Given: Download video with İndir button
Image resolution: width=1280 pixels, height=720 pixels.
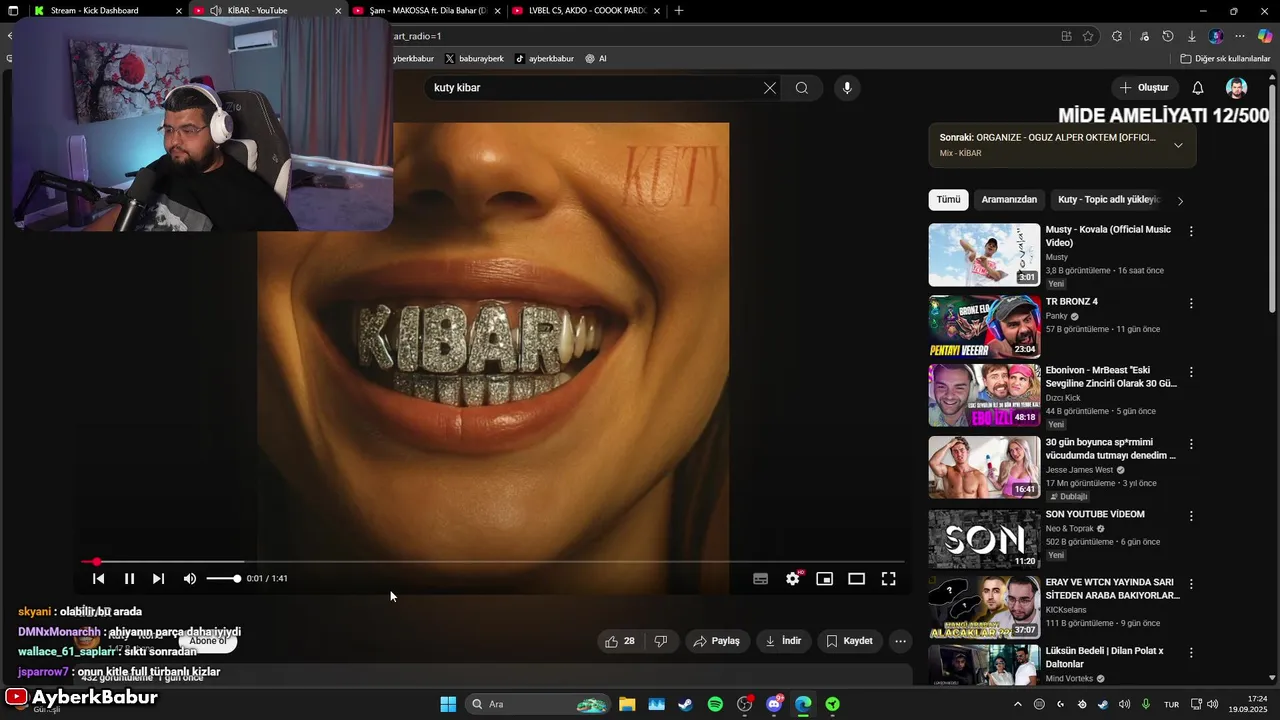Looking at the screenshot, I should tap(783, 641).
